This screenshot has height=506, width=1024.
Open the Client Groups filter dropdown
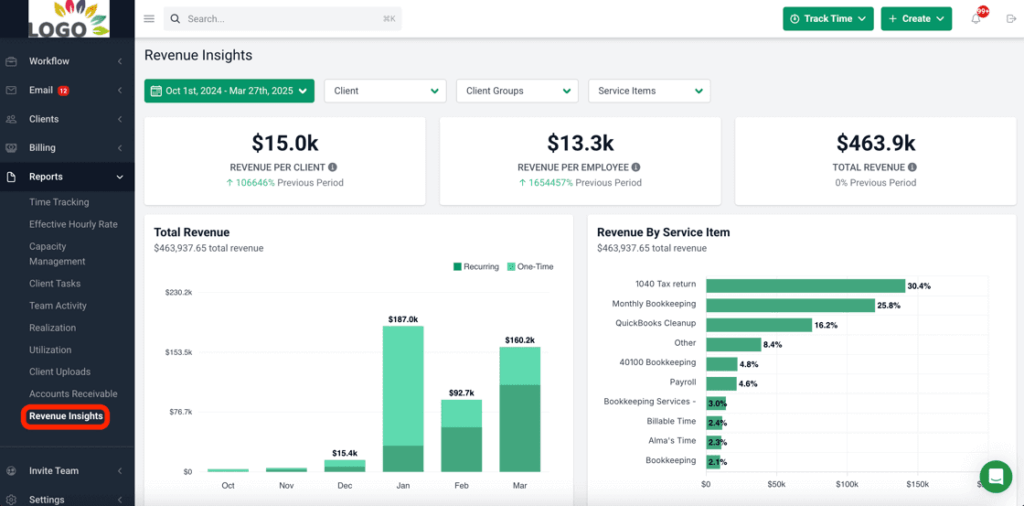point(517,91)
